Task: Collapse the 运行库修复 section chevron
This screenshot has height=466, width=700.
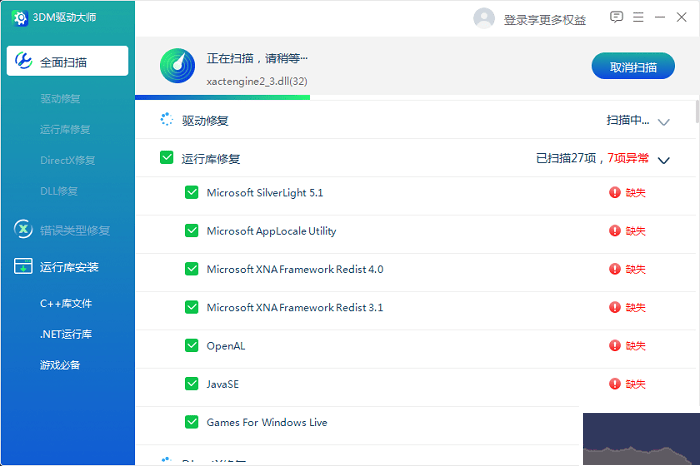Action: coord(663,159)
